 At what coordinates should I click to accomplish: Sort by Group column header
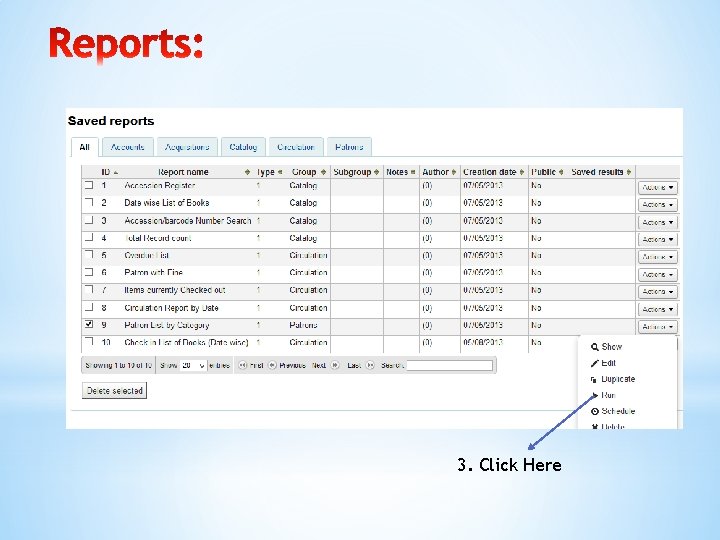(308, 172)
